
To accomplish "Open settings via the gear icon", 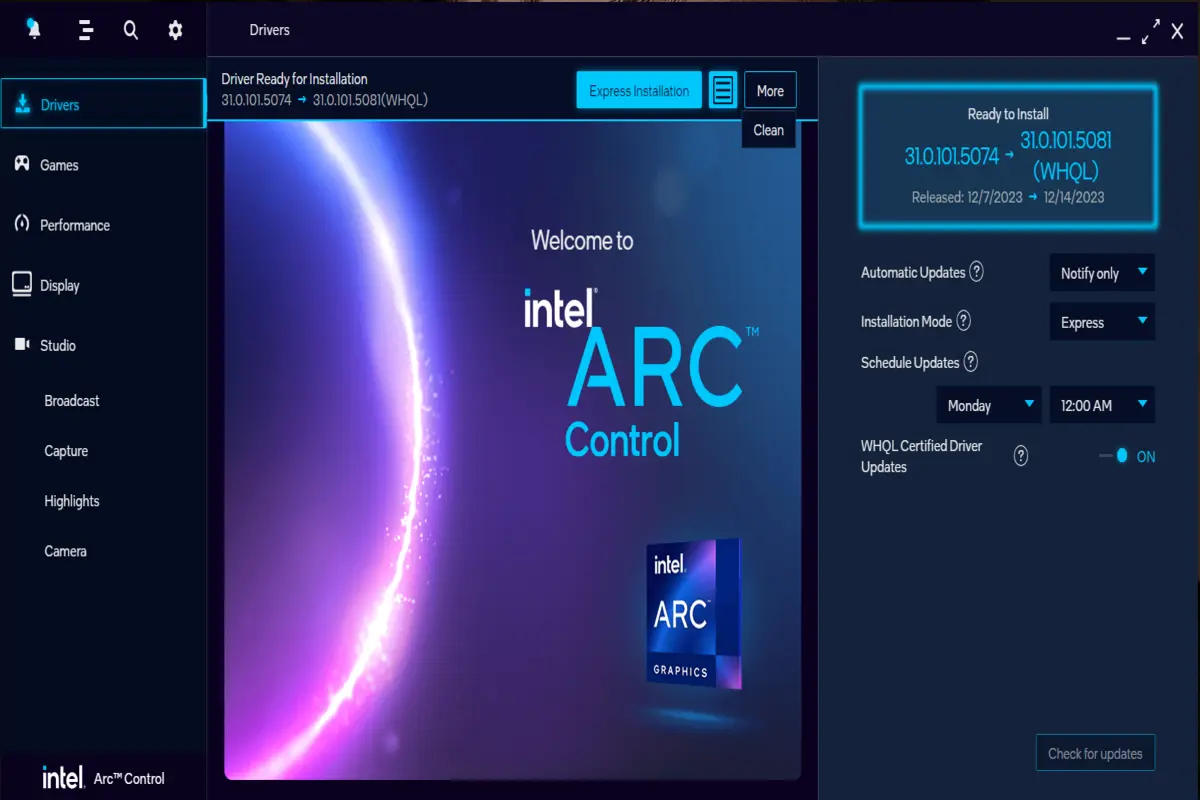I will (x=175, y=30).
